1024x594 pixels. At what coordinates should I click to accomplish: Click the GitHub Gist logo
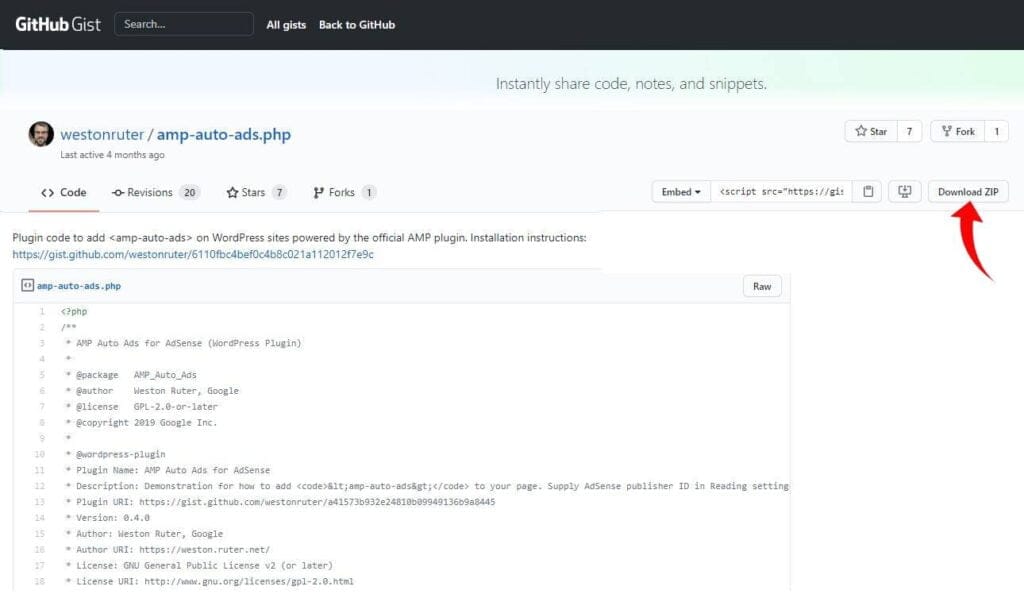tap(58, 24)
